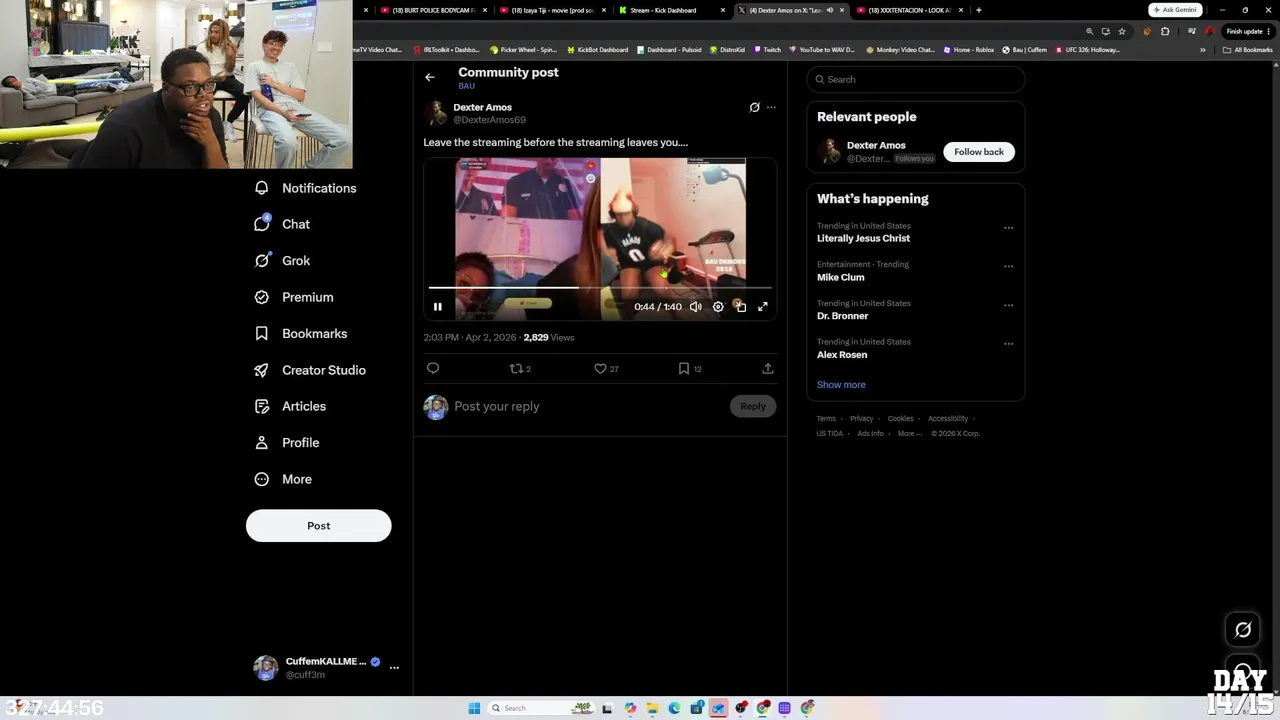Open Bookmarks in the sidebar
The height and width of the screenshot is (720, 1280).
point(301,333)
